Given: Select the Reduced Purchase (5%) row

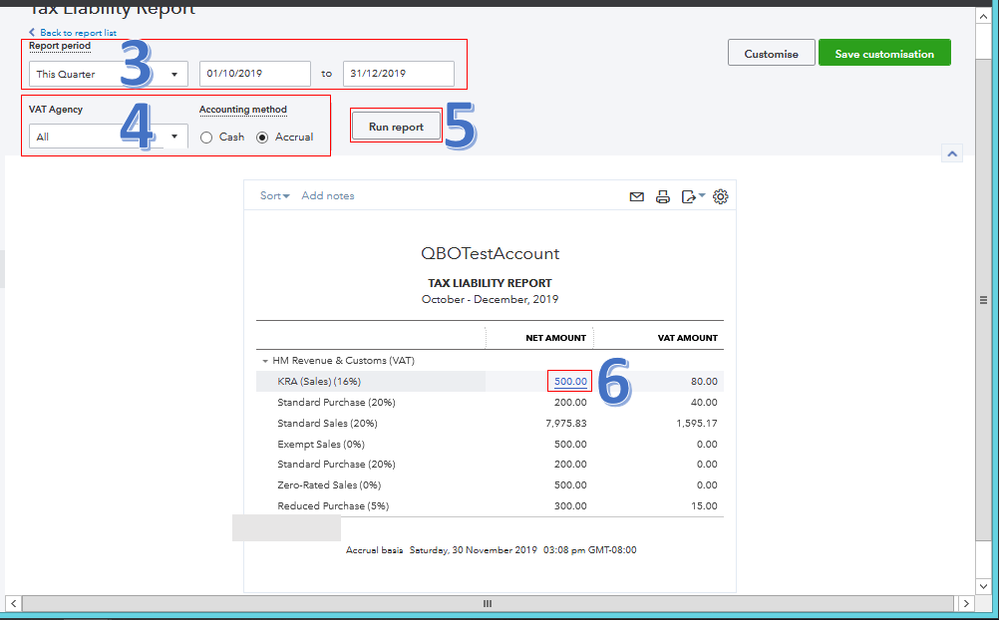Looking at the screenshot, I should 490,506.
